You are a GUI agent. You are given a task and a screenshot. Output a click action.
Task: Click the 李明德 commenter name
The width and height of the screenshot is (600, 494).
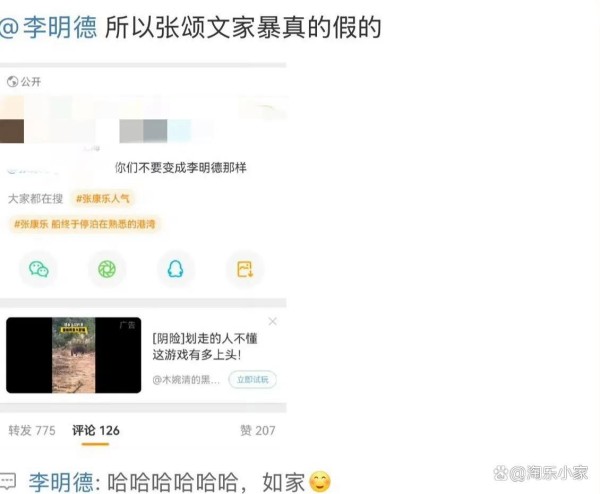(61, 482)
